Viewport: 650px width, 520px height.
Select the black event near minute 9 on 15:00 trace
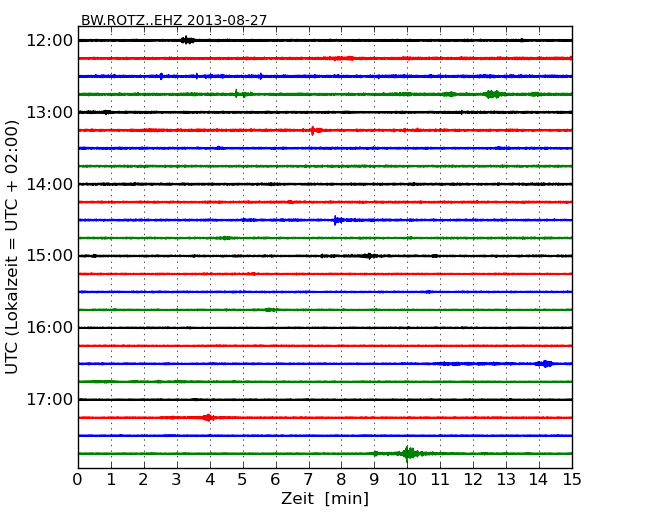[x=369, y=256]
